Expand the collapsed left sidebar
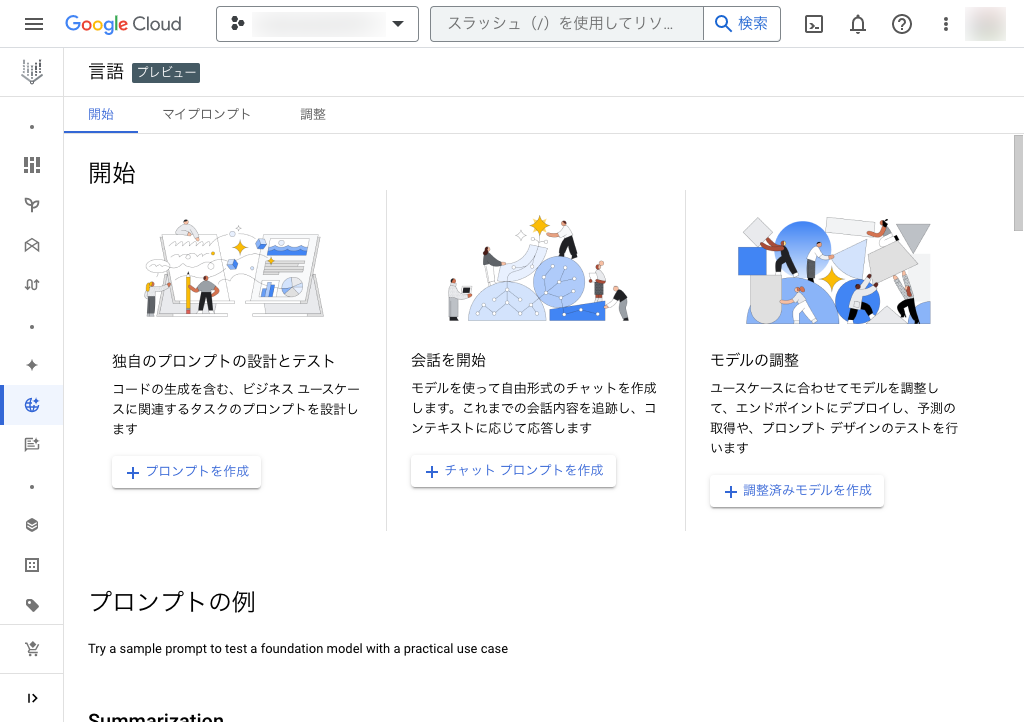Viewport: 1024px width, 722px height. [x=32, y=698]
